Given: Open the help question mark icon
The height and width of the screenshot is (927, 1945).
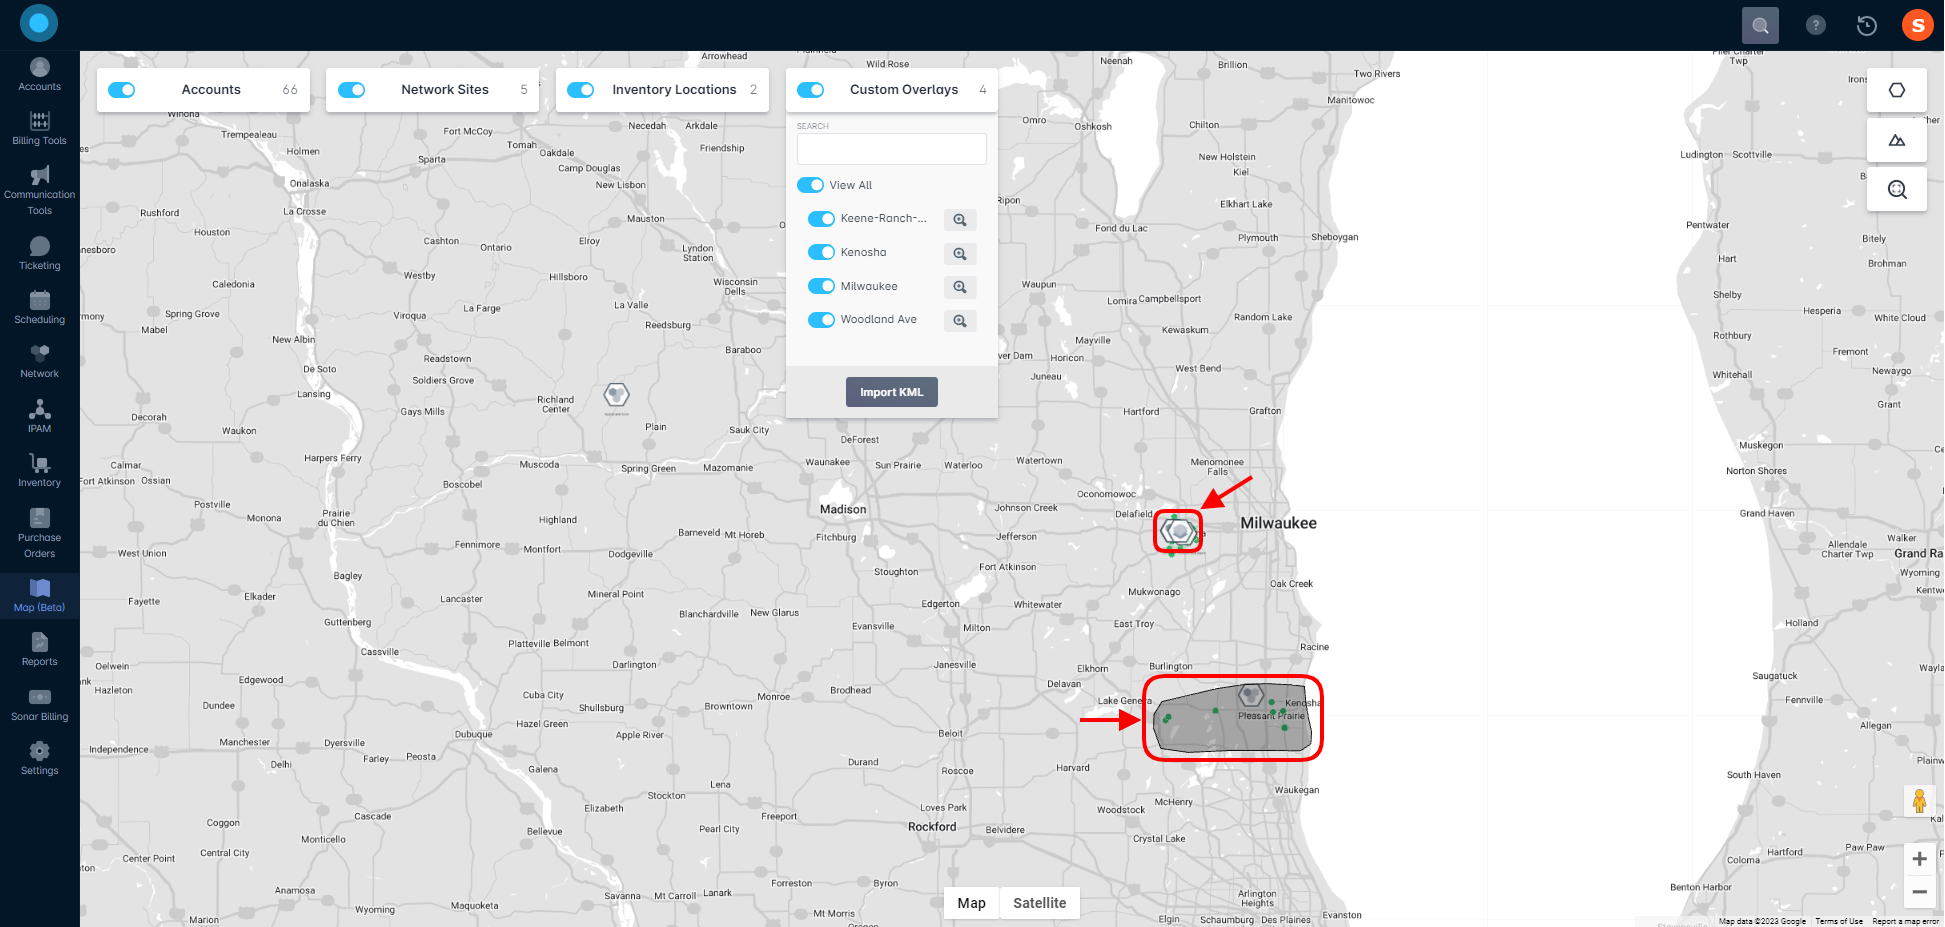Looking at the screenshot, I should click(x=1815, y=25).
